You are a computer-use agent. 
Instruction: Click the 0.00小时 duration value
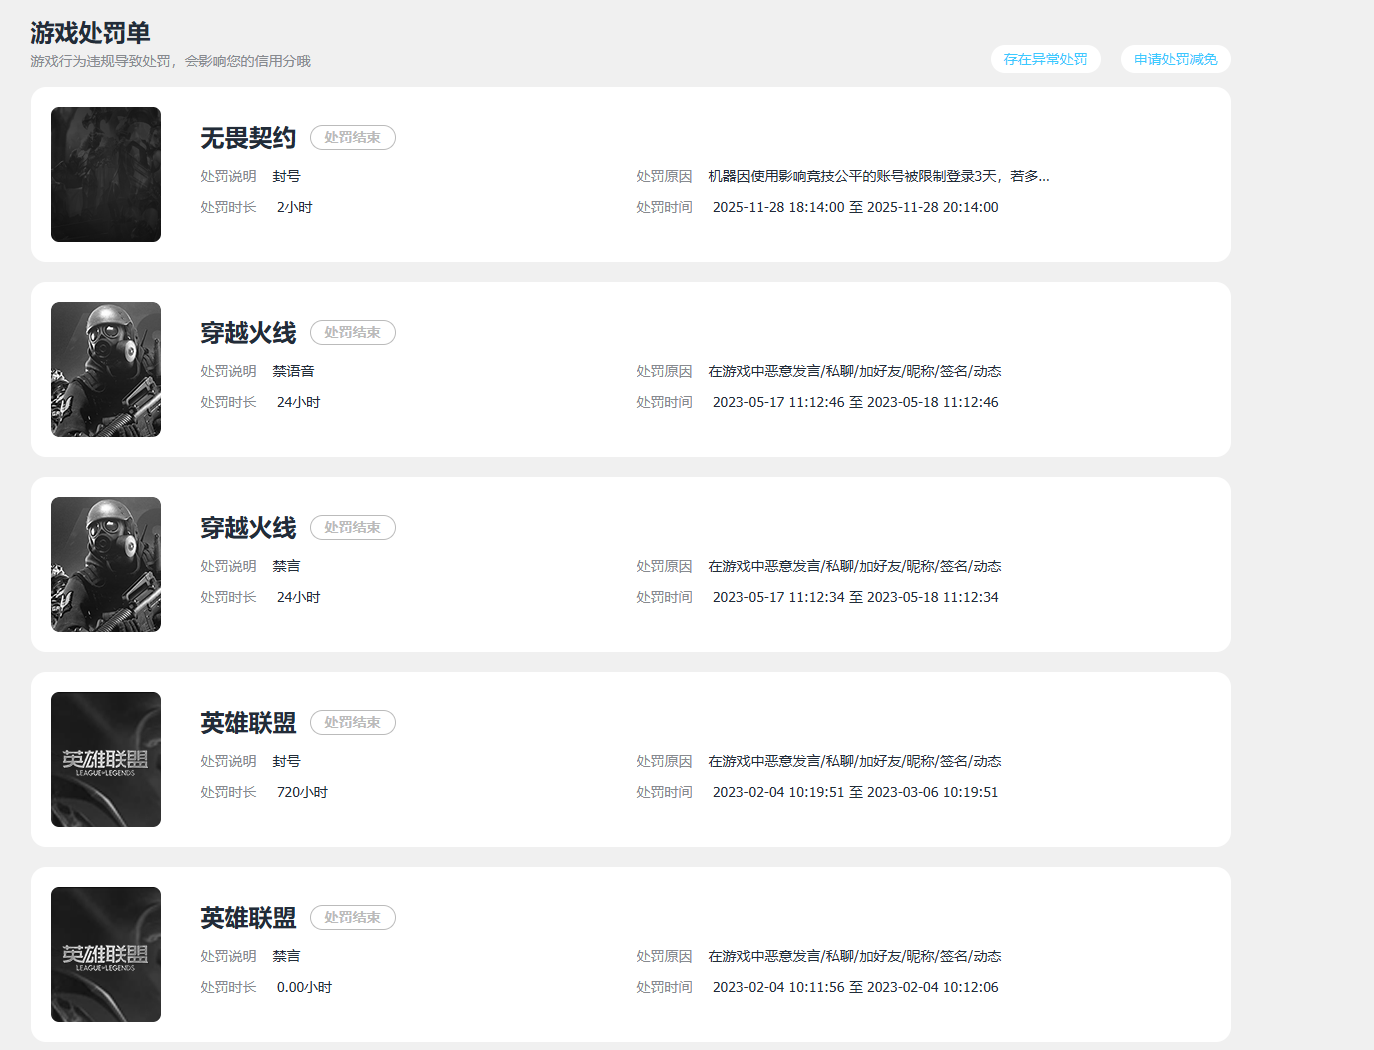(x=304, y=987)
